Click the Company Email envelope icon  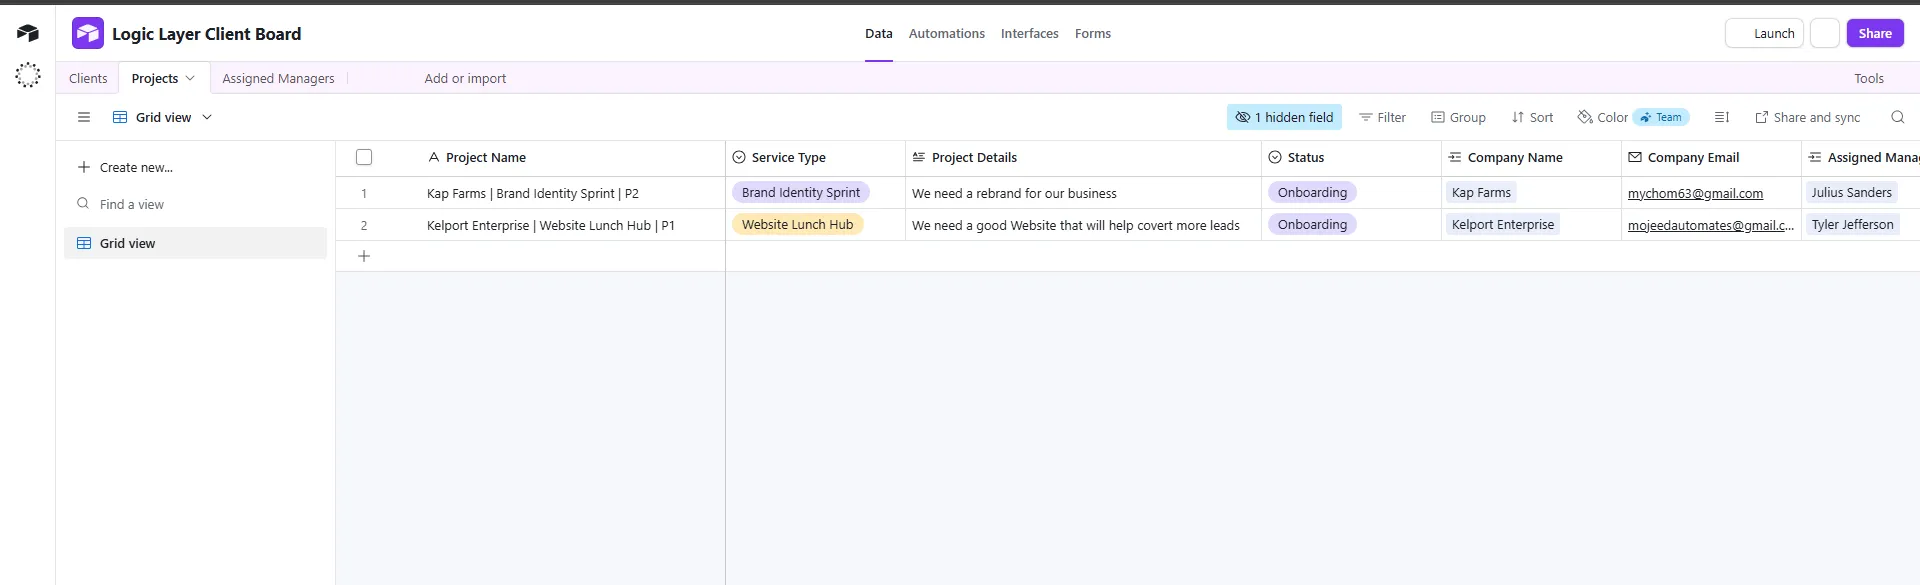[x=1635, y=157]
